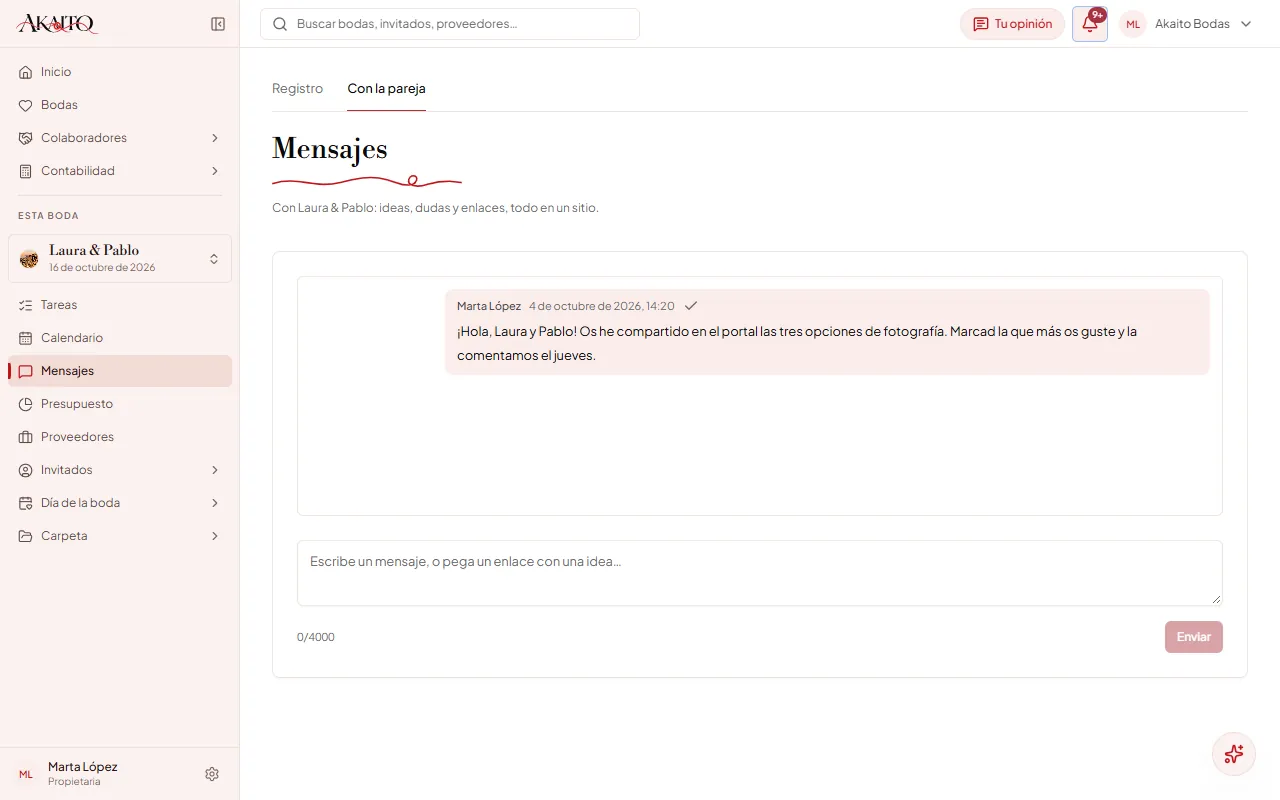Open Akaito Bodas account dropdown
1280x800 pixels.
pos(1186,24)
